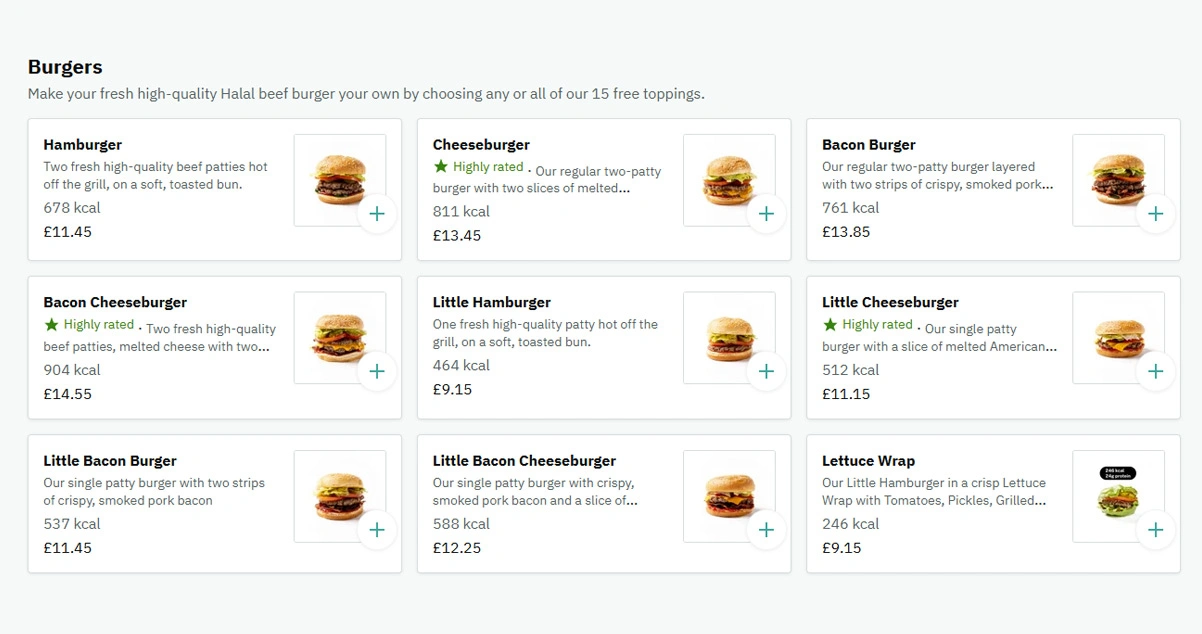Tap plus icon on Little Cheeseburger
The height and width of the screenshot is (634, 1202).
click(1155, 371)
